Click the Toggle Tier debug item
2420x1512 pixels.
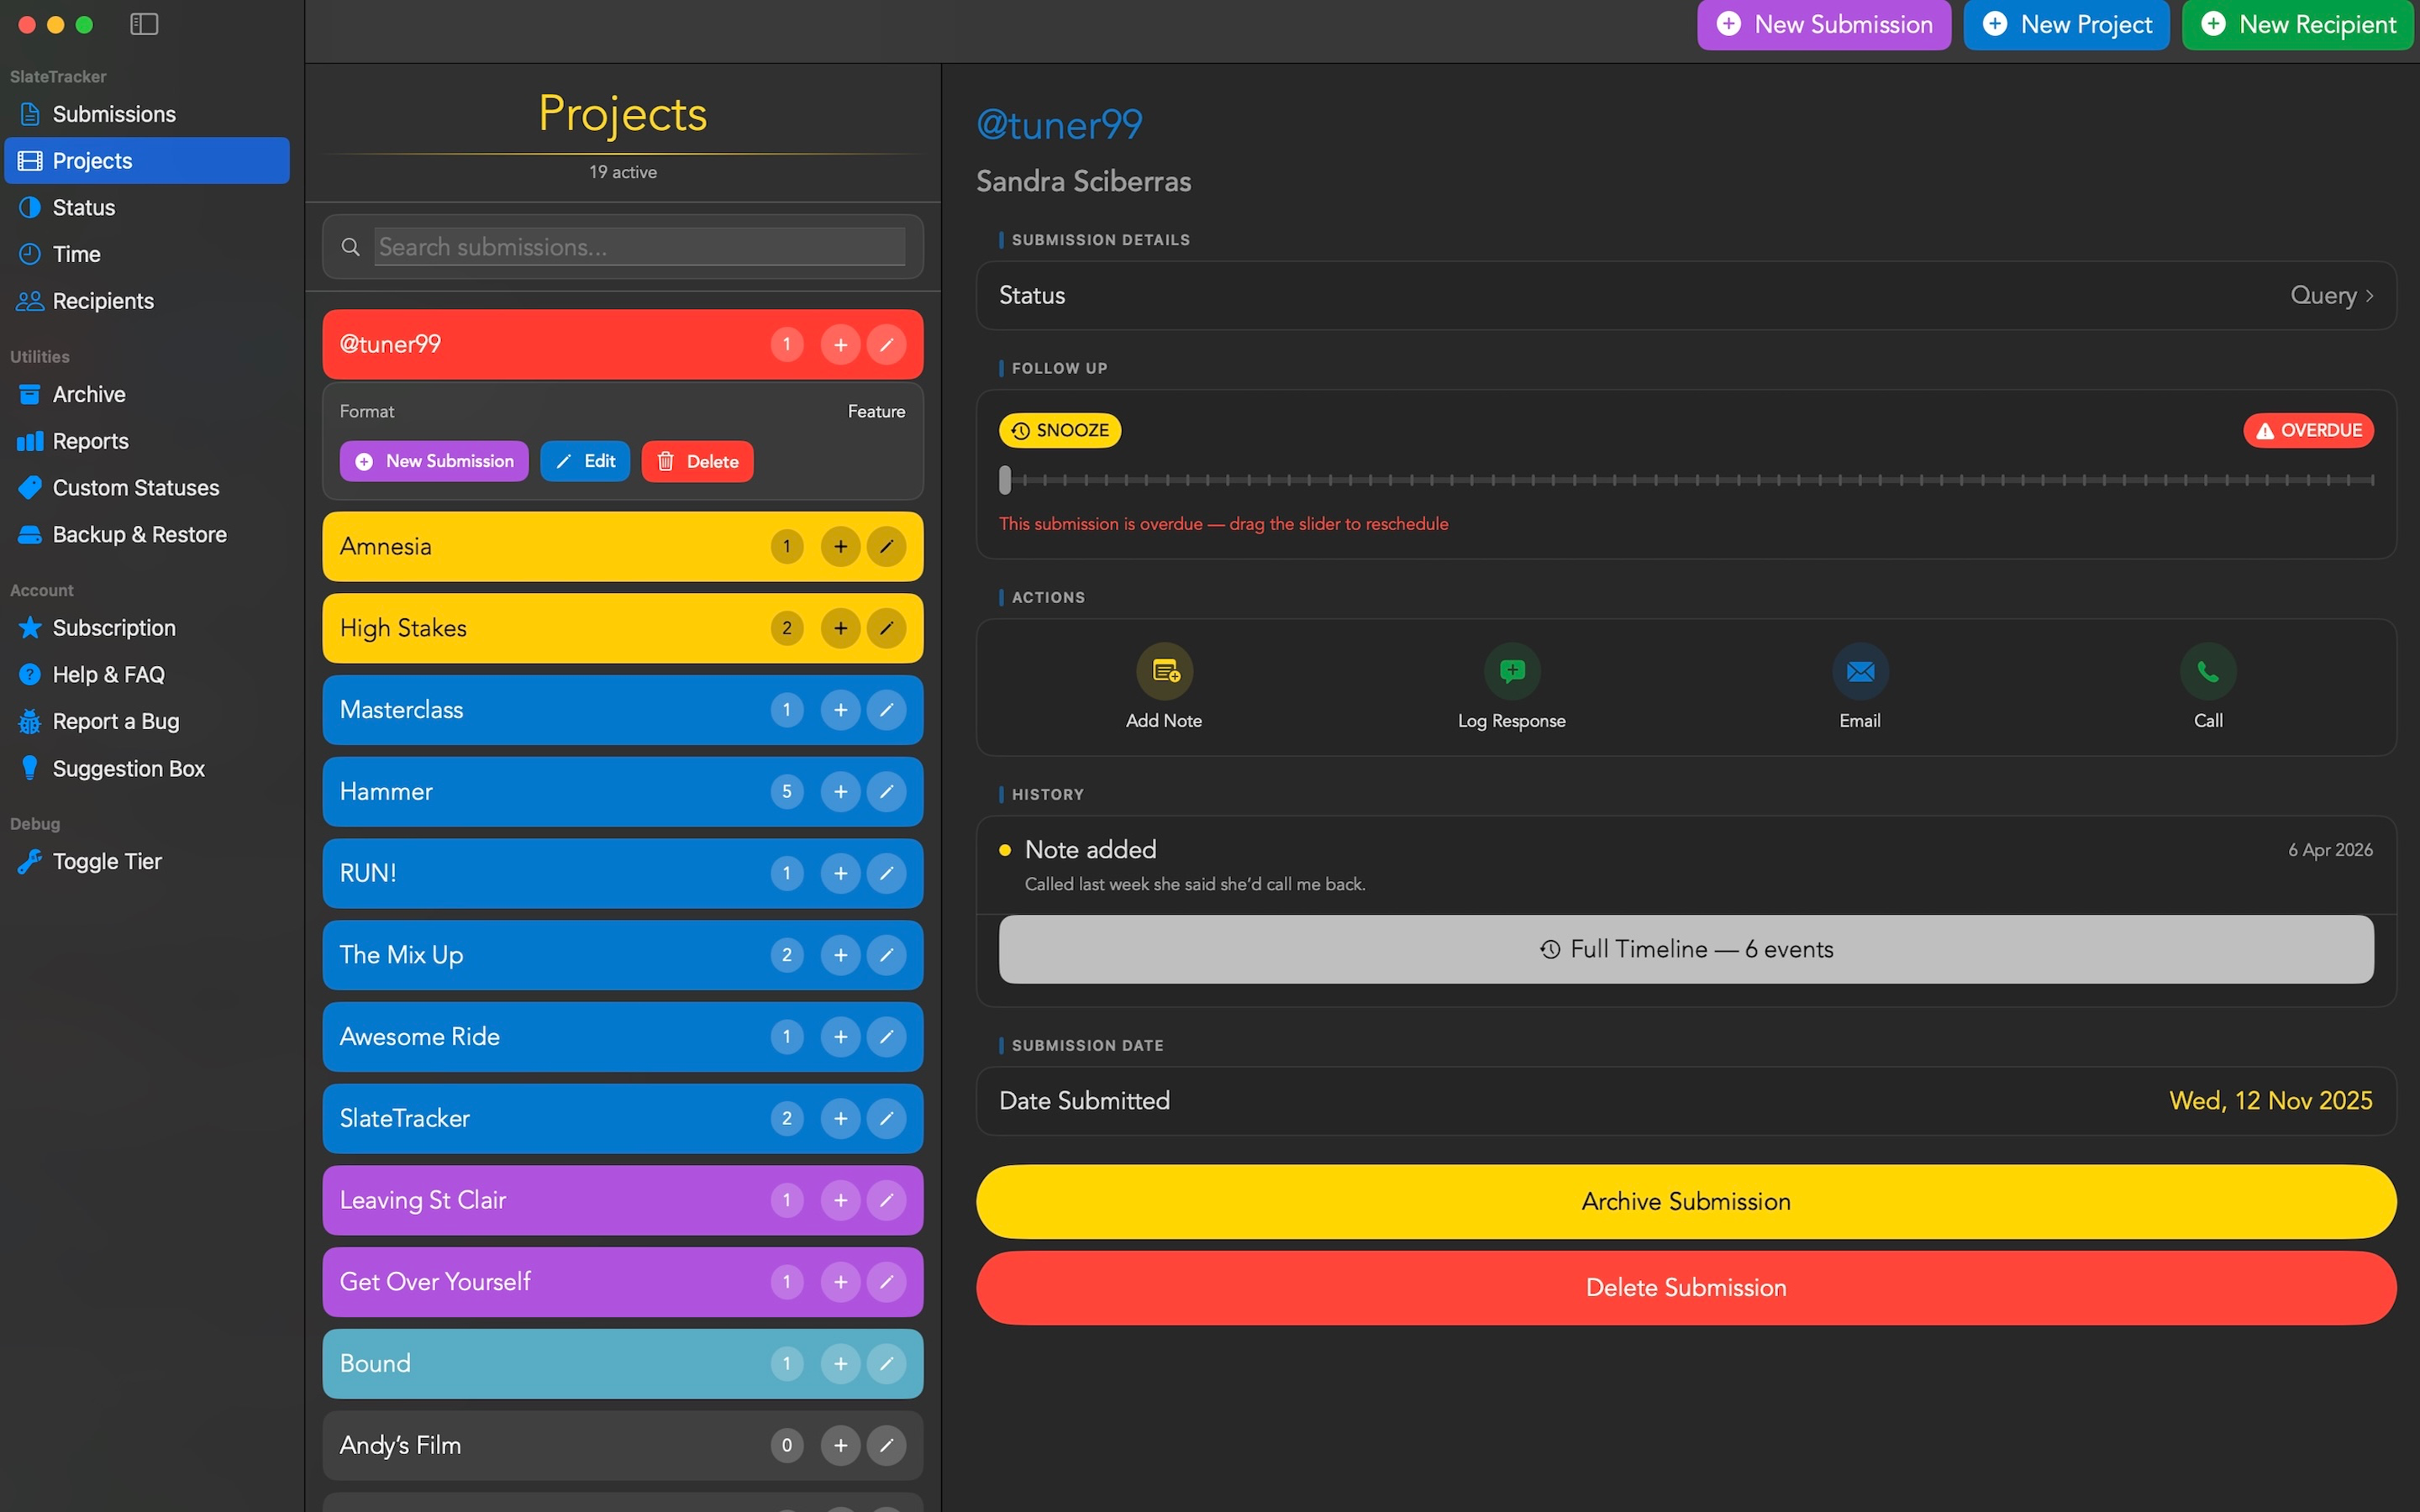coord(147,861)
